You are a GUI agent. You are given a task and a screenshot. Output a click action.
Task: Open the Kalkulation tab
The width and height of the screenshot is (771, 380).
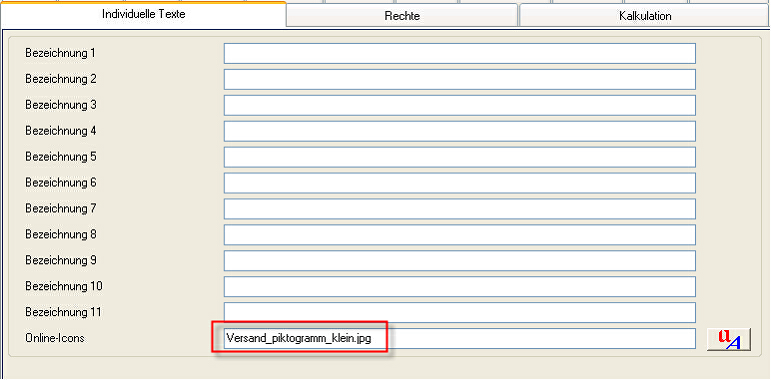[645, 16]
